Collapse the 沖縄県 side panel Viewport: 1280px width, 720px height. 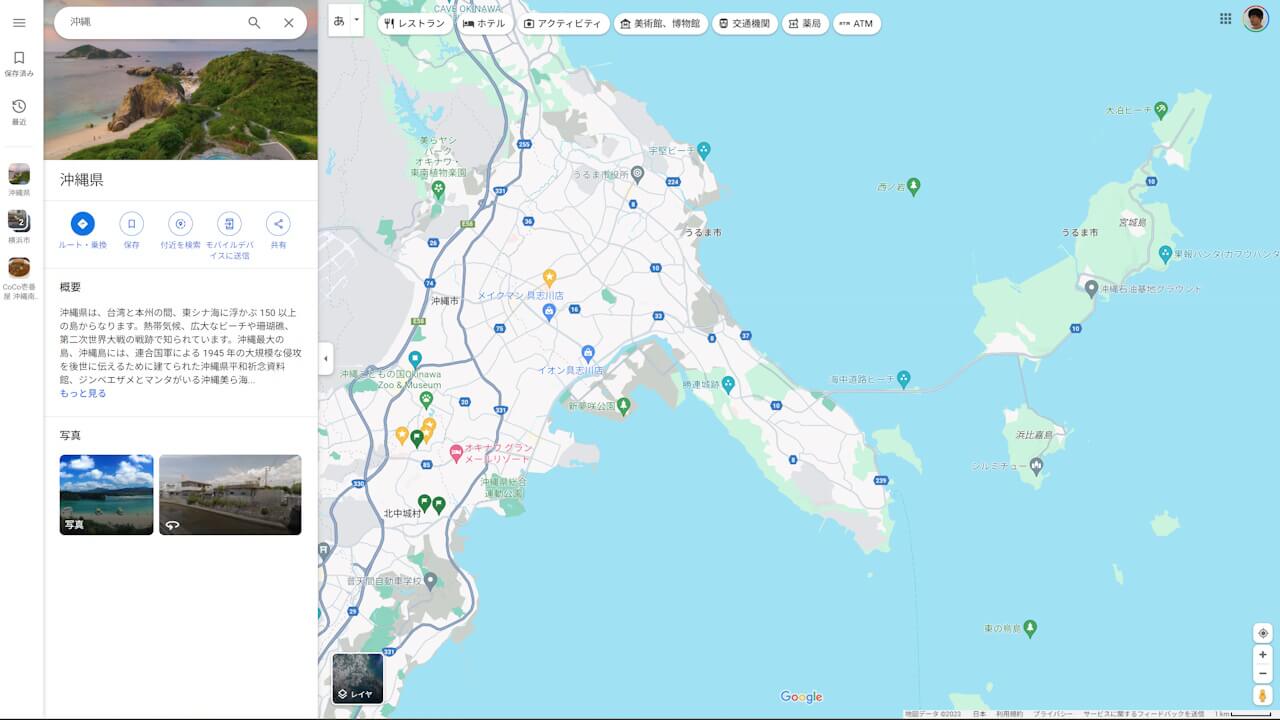pyautogui.click(x=325, y=360)
